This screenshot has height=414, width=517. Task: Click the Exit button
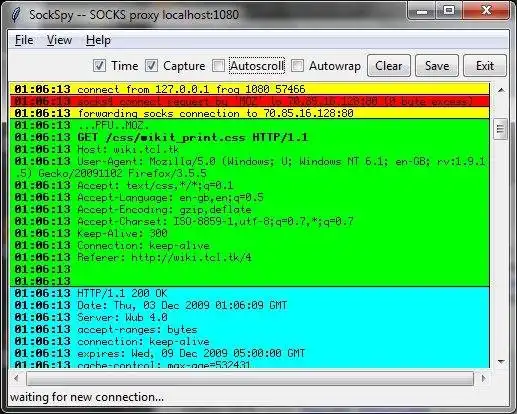click(x=485, y=66)
